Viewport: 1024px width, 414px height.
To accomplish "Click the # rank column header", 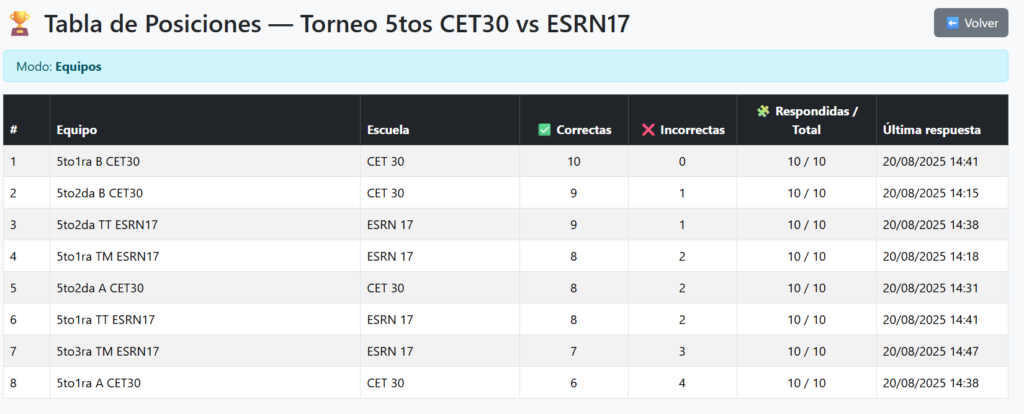I will pos(14,130).
